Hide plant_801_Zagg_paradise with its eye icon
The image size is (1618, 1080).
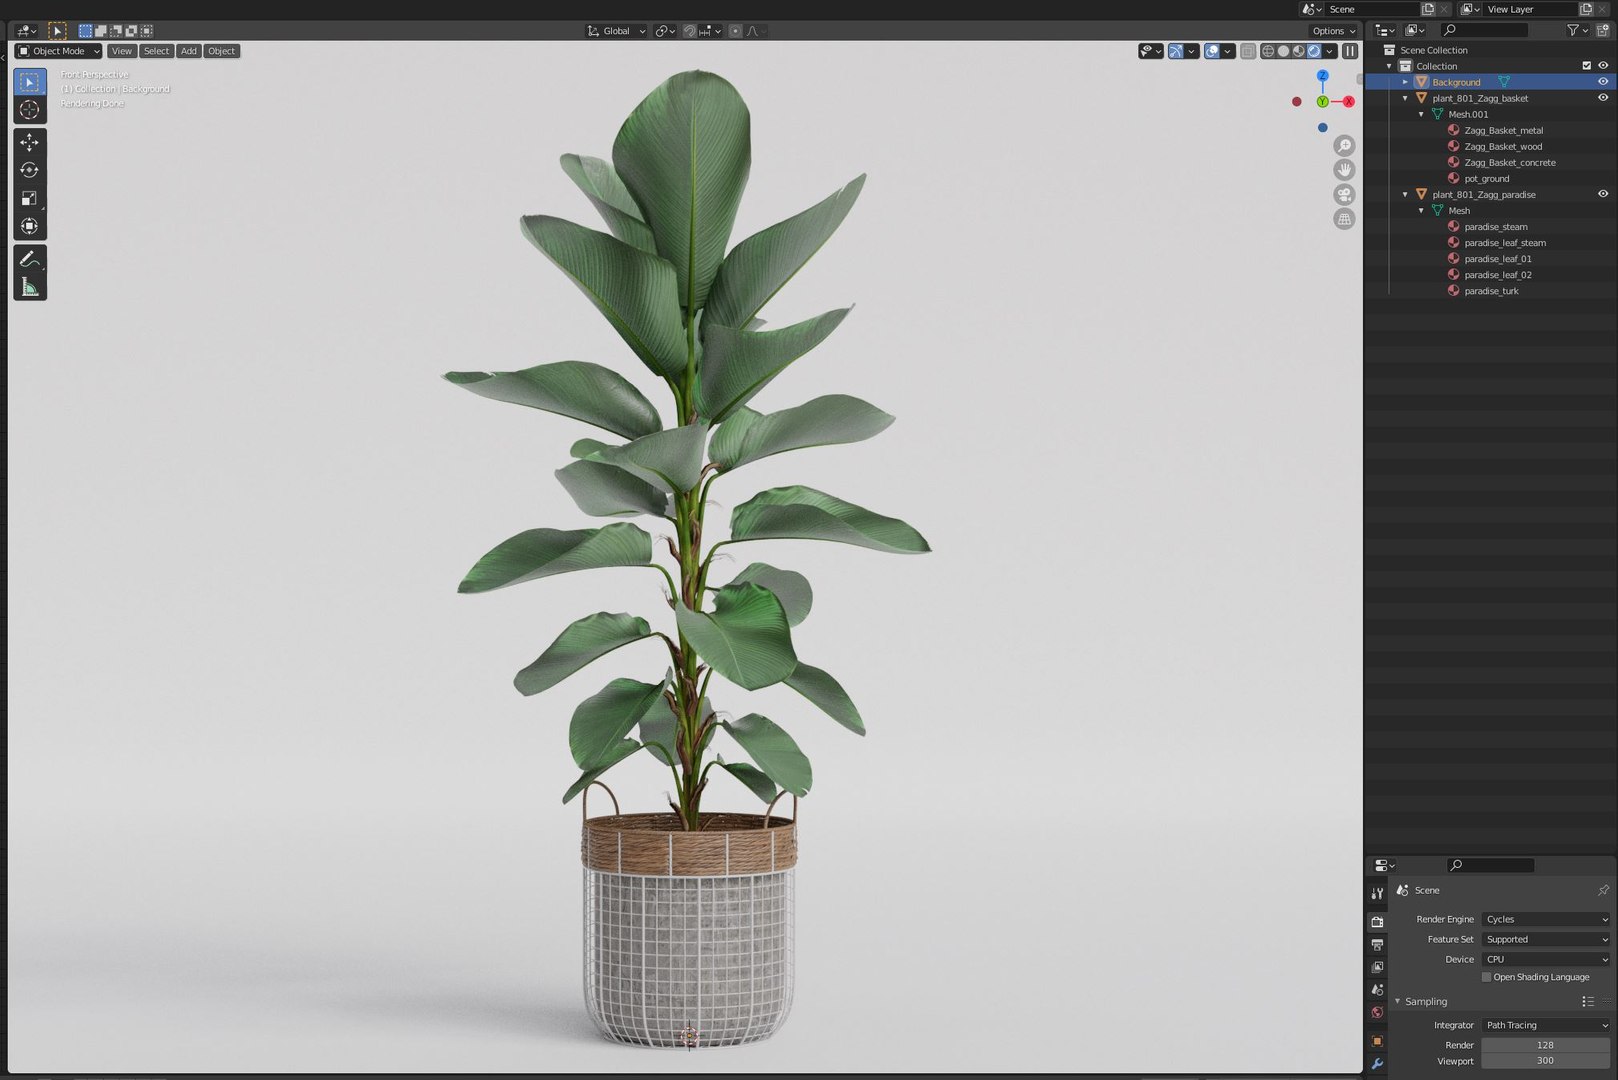[1603, 194]
